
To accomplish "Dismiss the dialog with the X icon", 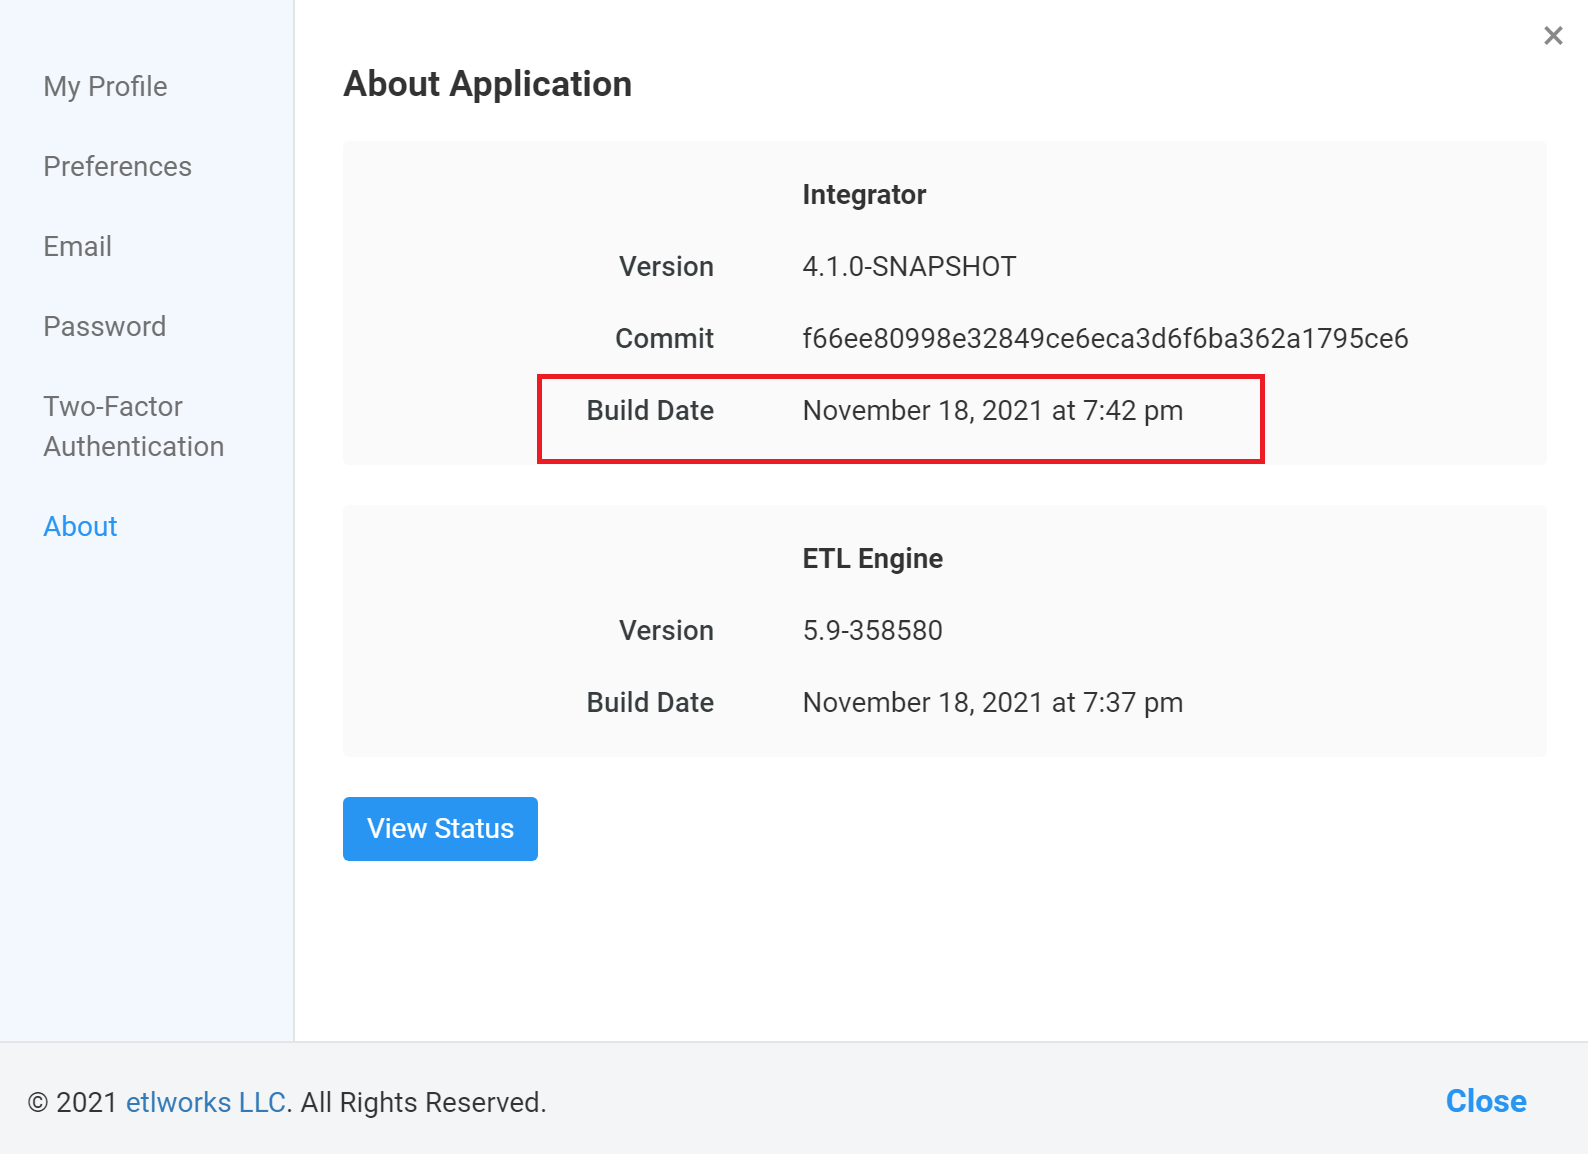I will pyautogui.click(x=1552, y=36).
